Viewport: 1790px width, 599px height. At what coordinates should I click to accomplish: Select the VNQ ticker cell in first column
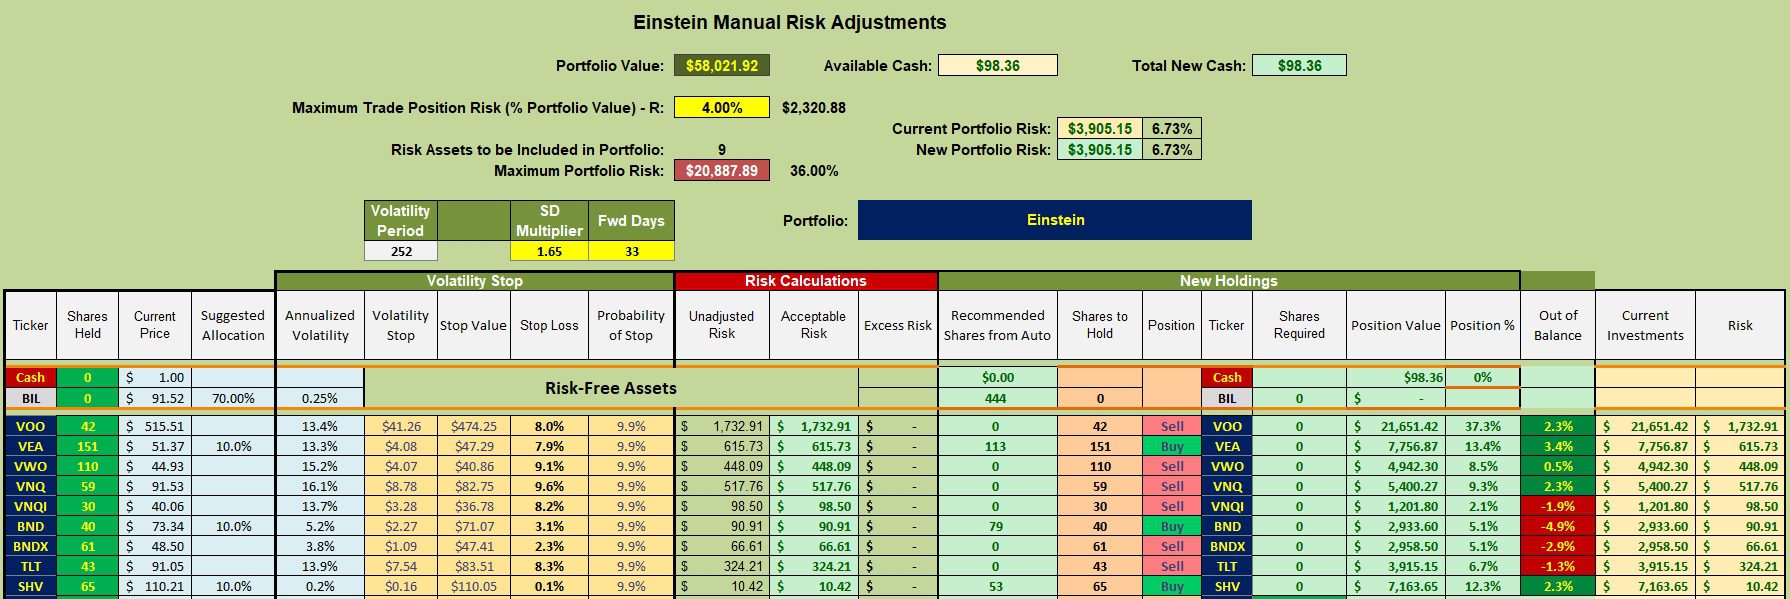point(30,486)
